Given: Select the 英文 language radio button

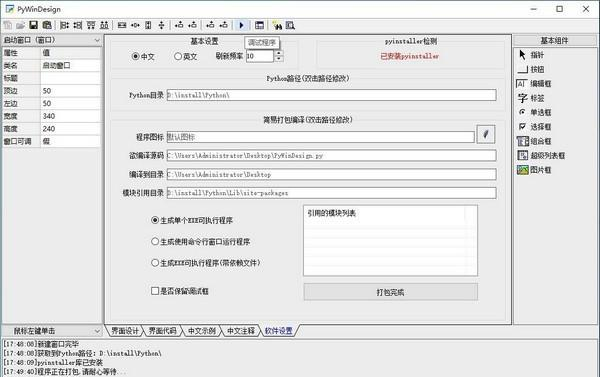Looking at the screenshot, I should tap(178, 56).
